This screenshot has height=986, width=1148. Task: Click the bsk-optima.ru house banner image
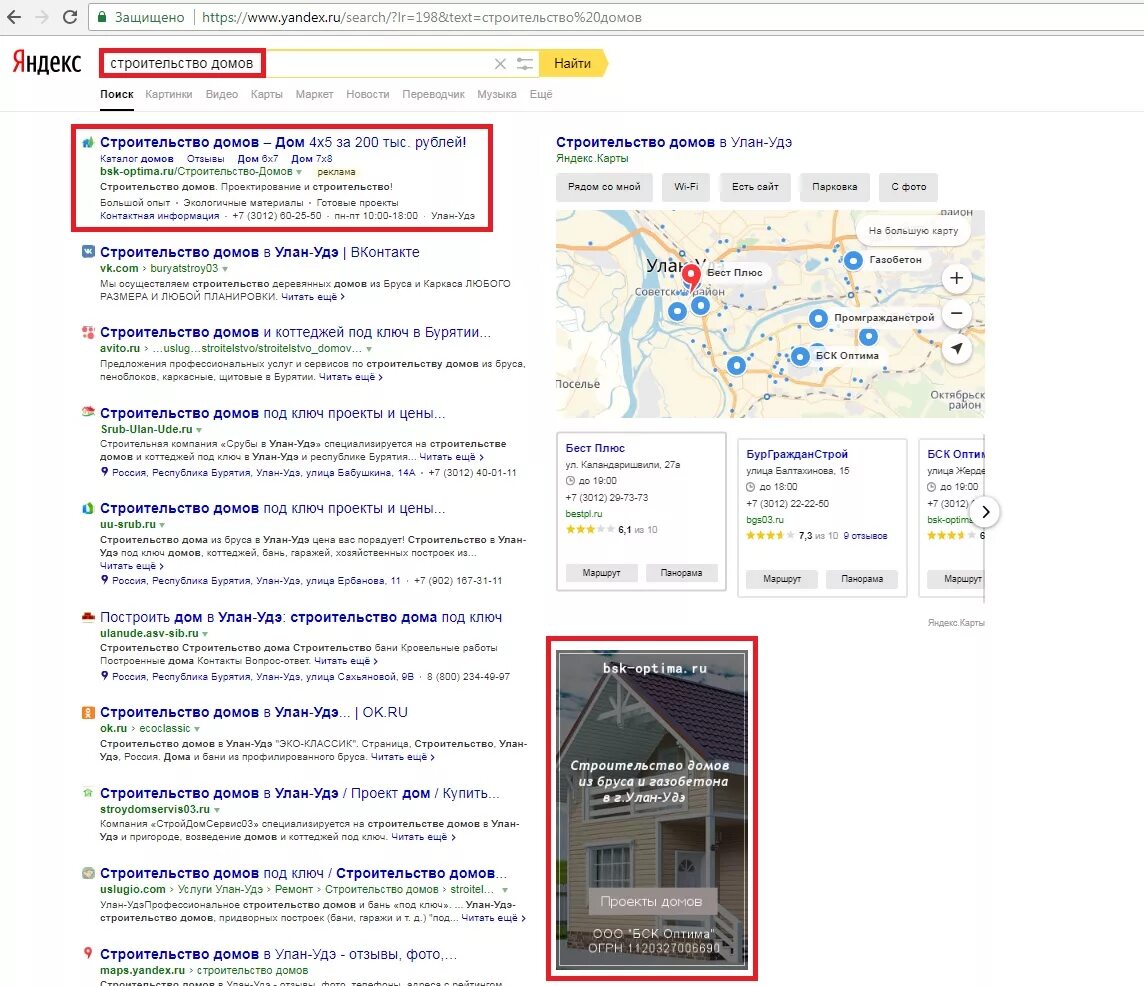click(x=652, y=809)
